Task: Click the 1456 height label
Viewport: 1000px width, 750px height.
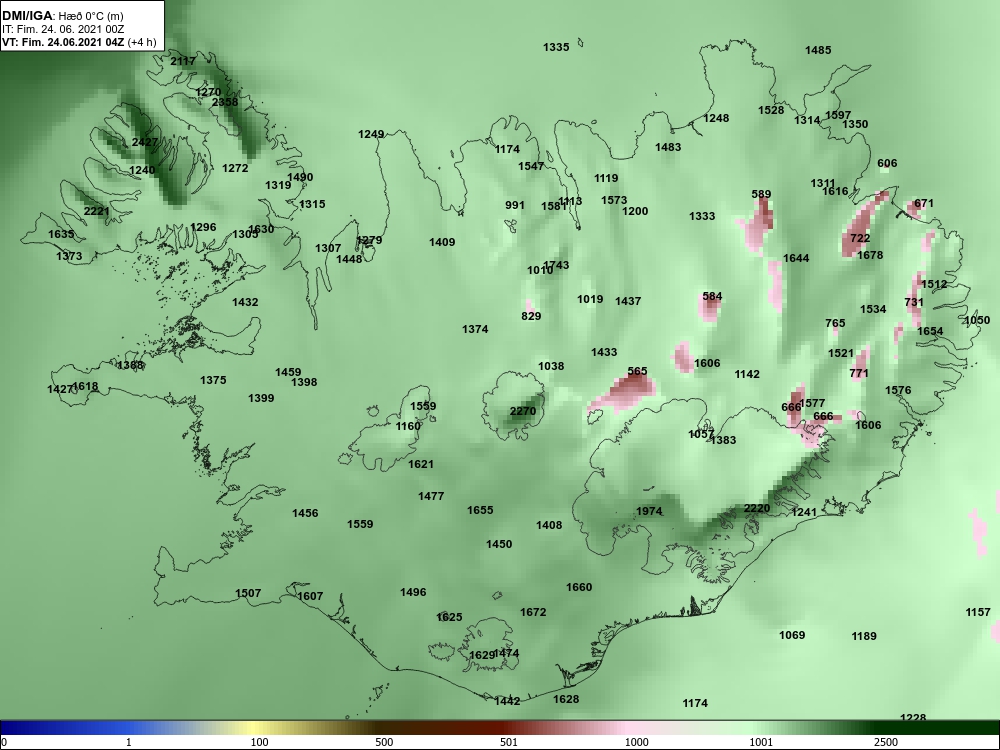Action: (x=305, y=513)
